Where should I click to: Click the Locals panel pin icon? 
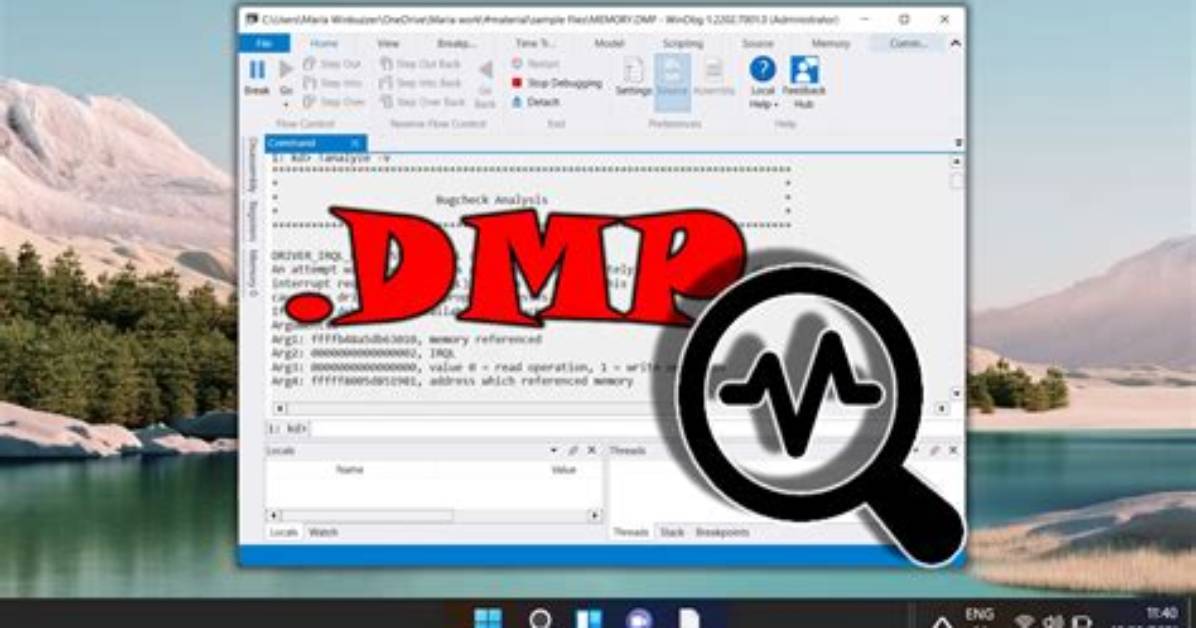point(573,451)
